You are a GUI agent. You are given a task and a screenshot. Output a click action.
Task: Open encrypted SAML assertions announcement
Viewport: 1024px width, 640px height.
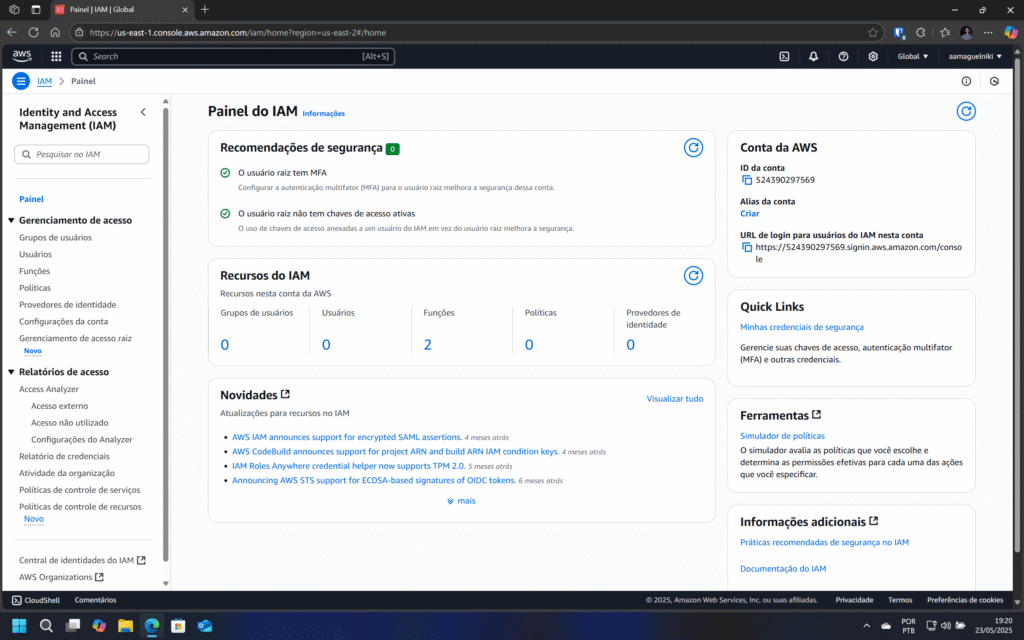tap(347, 437)
